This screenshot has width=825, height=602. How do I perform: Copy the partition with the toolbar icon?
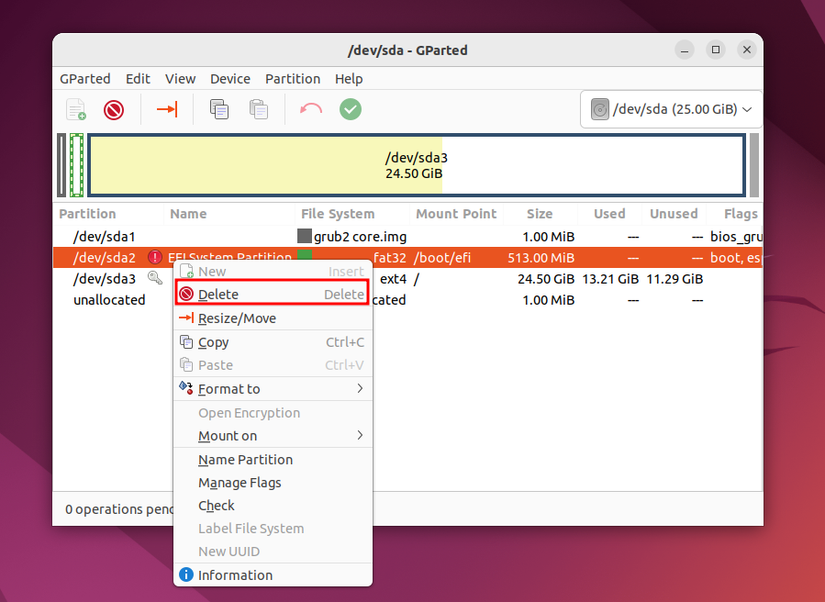tap(218, 109)
